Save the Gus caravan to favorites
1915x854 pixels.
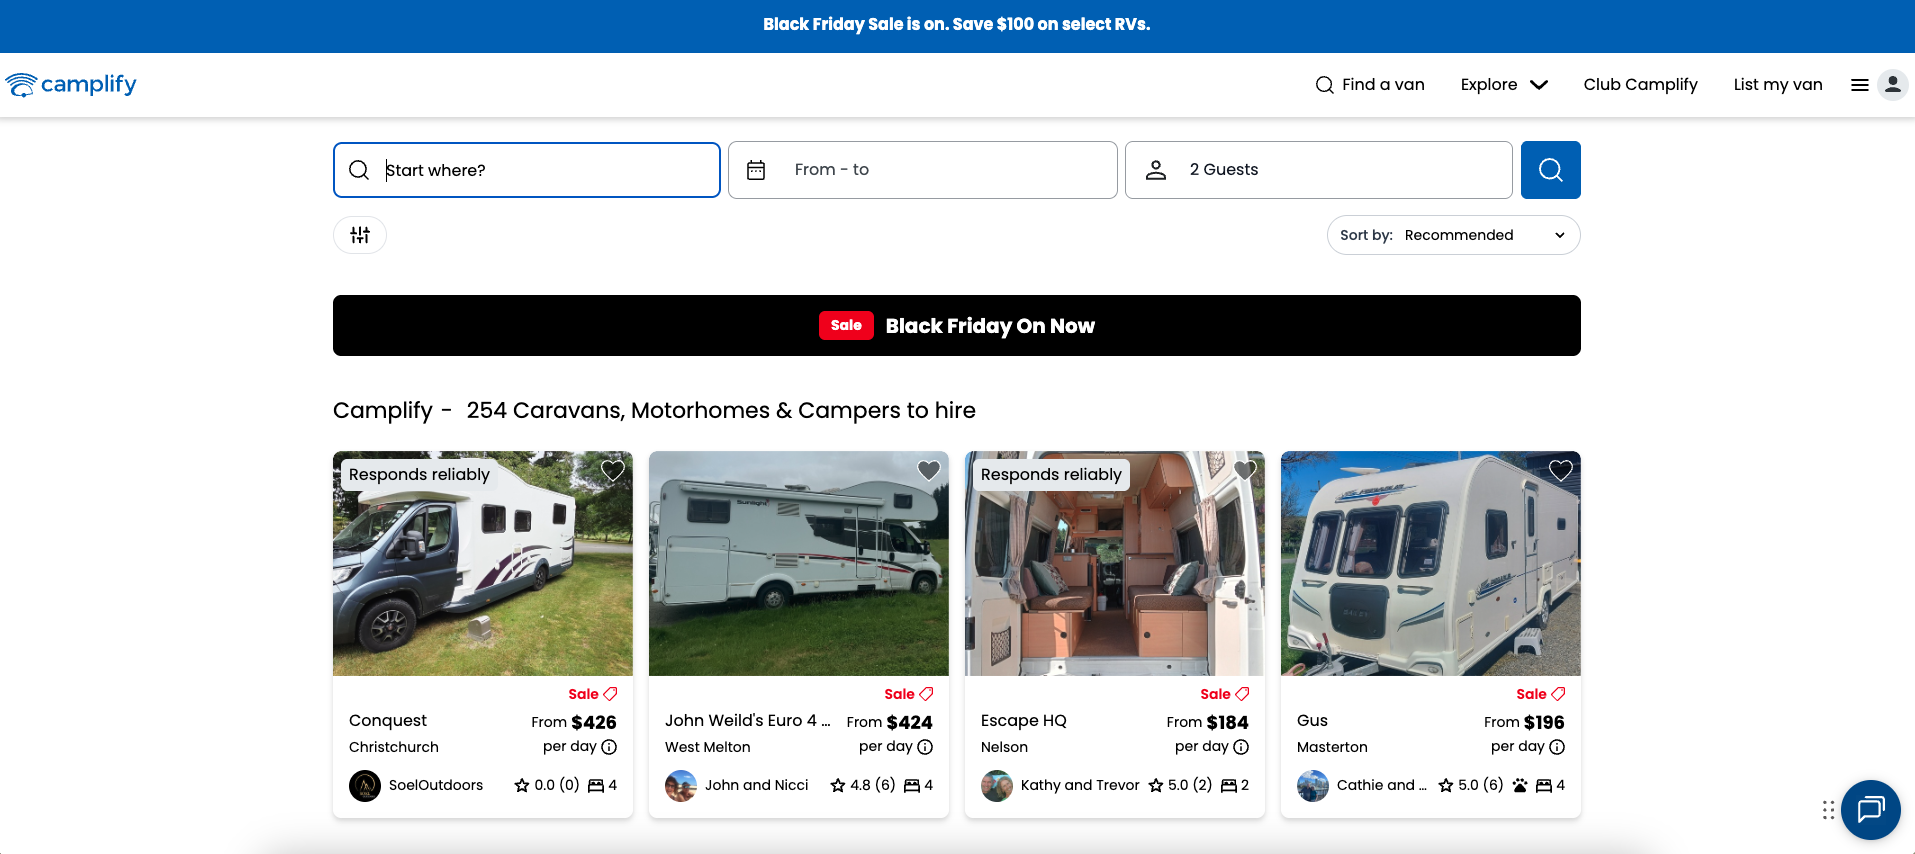point(1560,471)
